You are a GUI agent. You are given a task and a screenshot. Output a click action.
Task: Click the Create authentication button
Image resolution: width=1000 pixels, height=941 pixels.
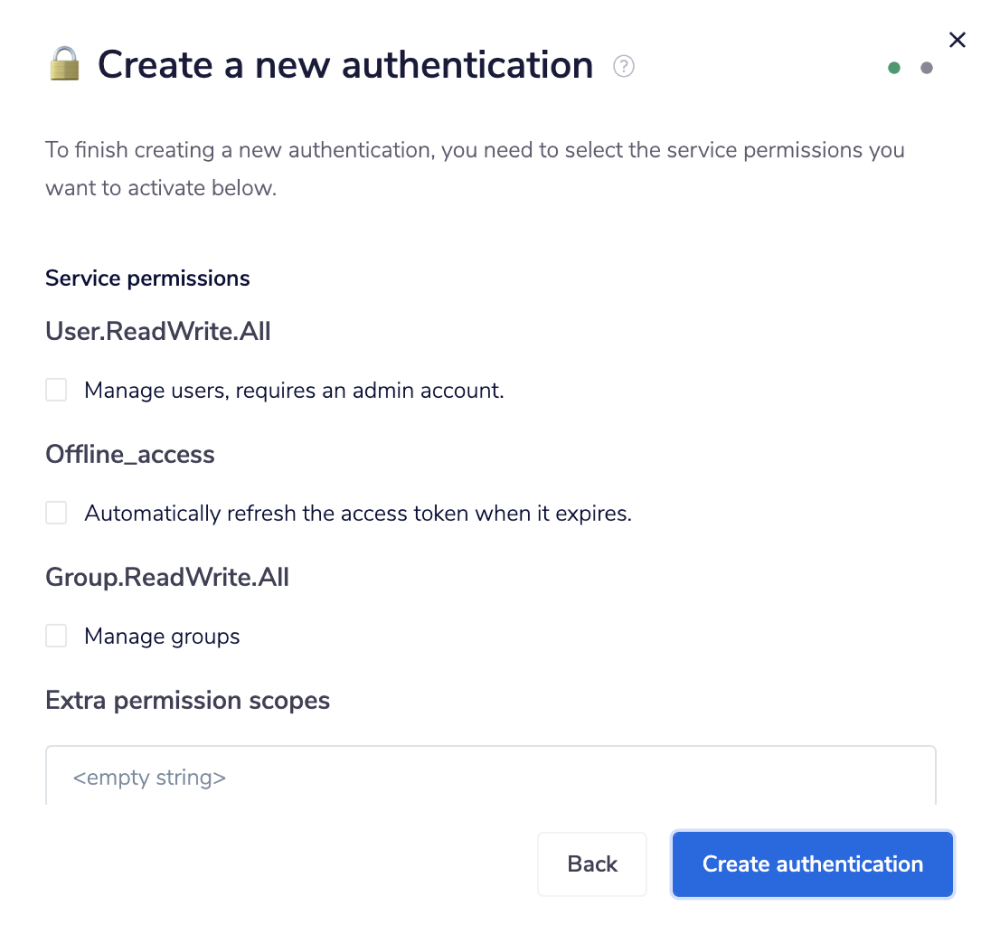pyautogui.click(x=812, y=864)
